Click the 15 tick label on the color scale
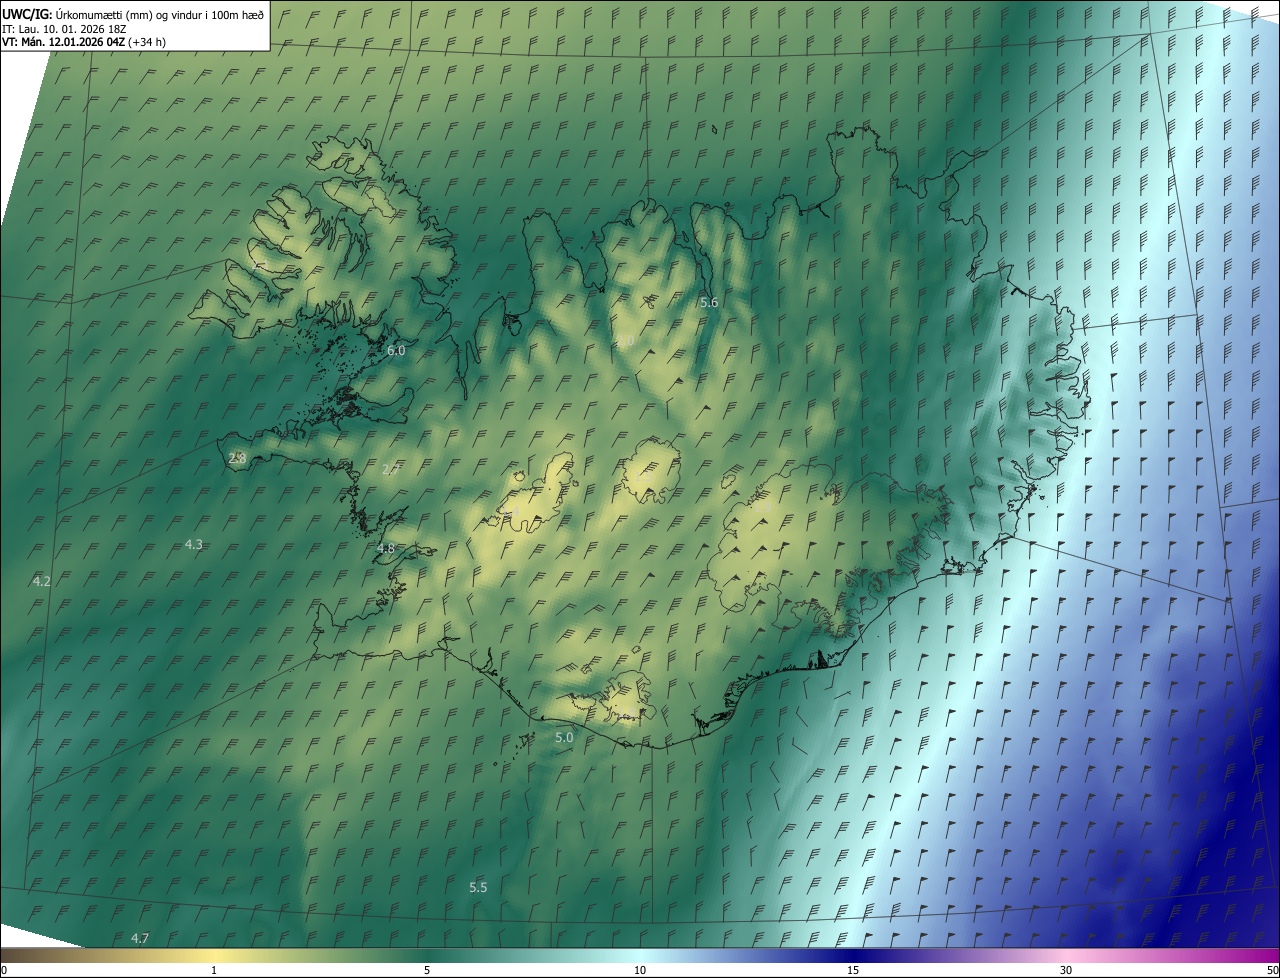This screenshot has height=978, width=1280. (x=853, y=970)
